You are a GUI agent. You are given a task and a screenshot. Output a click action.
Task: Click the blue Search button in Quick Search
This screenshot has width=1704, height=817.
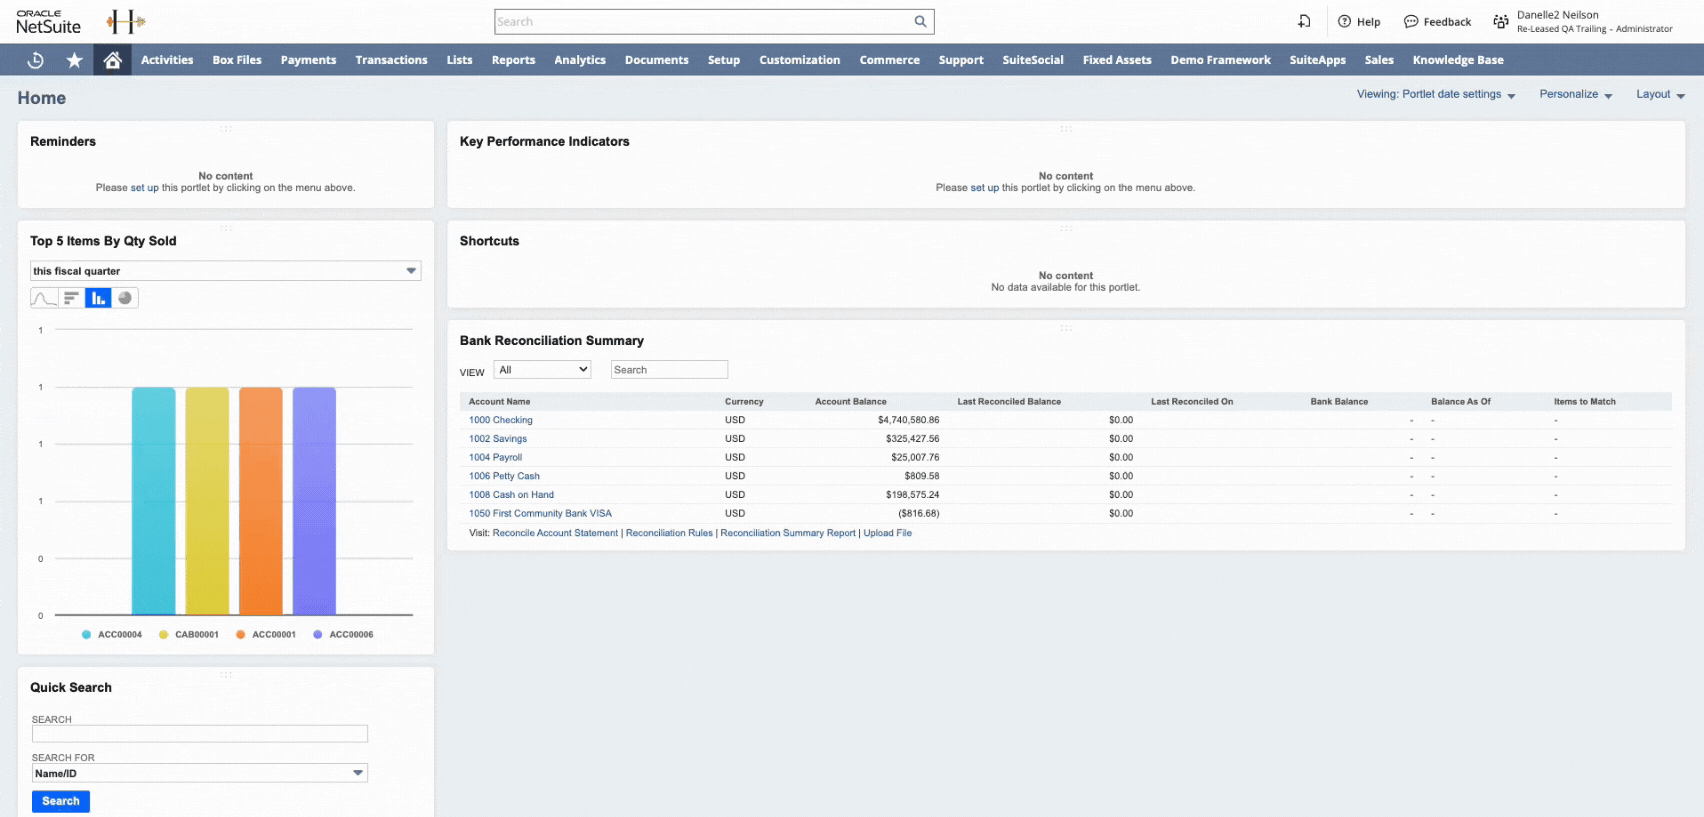tap(61, 801)
